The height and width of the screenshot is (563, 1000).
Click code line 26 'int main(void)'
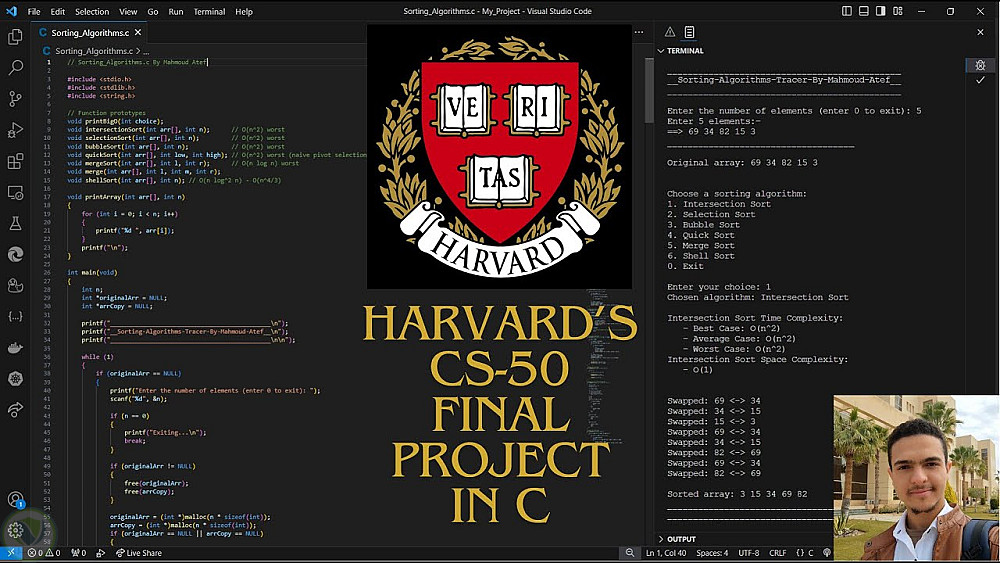click(x=92, y=272)
